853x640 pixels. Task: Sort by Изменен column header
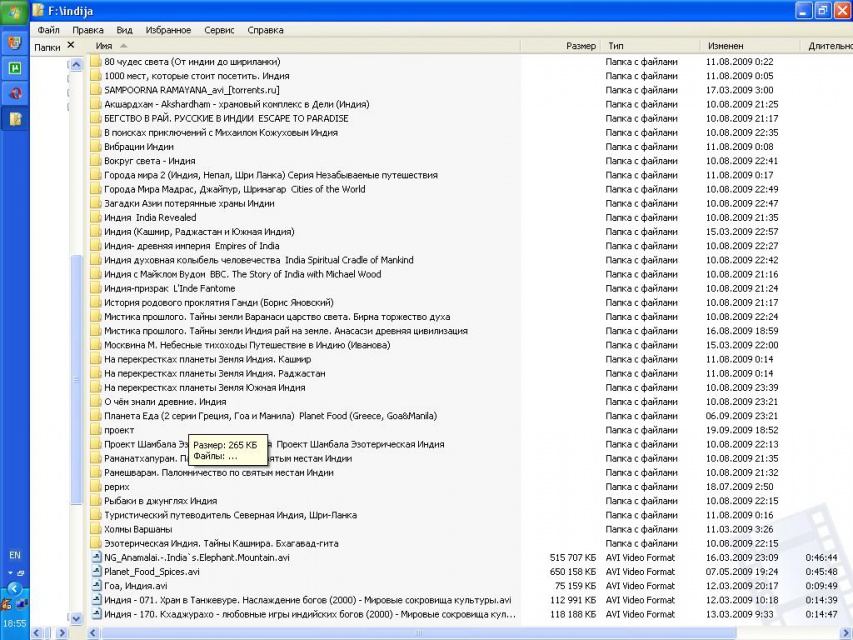click(725, 46)
